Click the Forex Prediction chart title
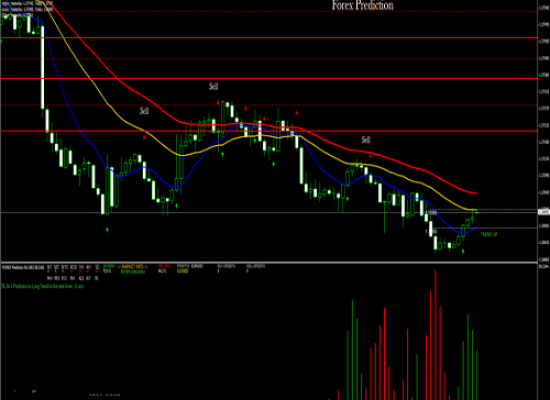The width and height of the screenshot is (550, 400). pyautogui.click(x=362, y=5)
